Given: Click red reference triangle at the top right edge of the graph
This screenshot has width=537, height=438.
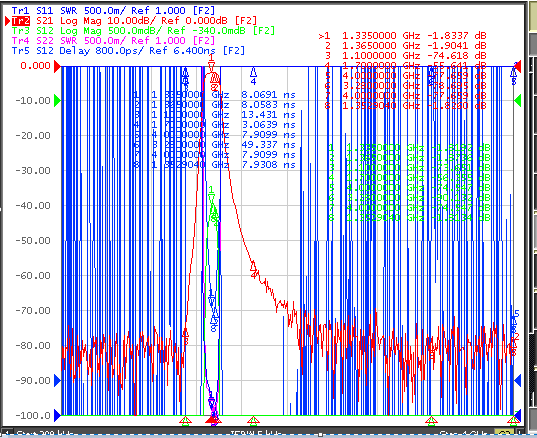Looking at the screenshot, I should coord(517,66).
